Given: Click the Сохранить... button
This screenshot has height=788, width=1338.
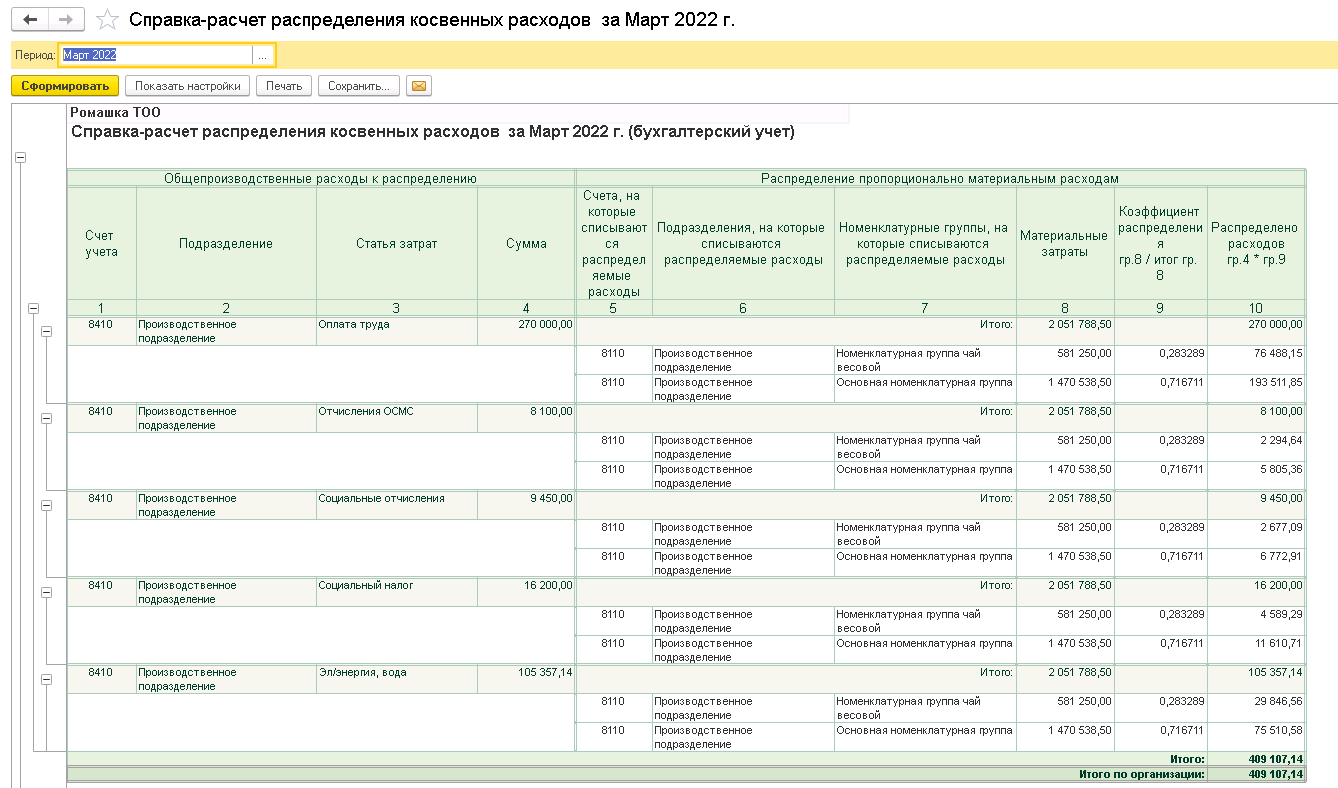Looking at the screenshot, I should point(359,86).
